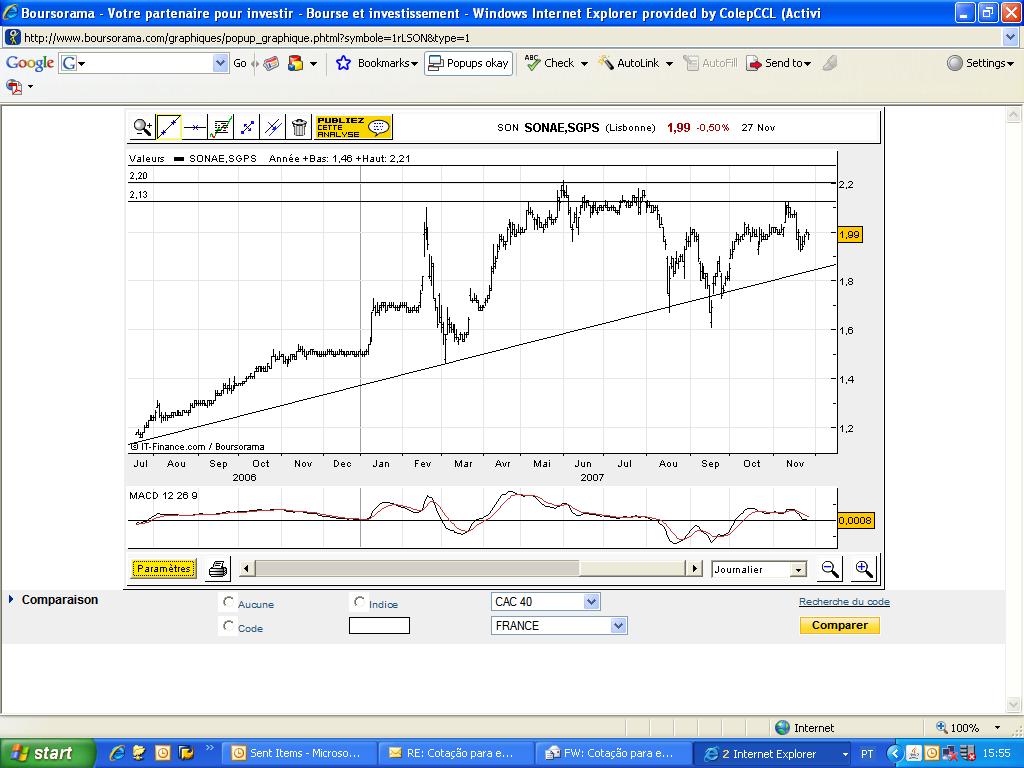1024x768 pixels.
Task: Follow the Recherche du code link
Action: (x=843, y=600)
